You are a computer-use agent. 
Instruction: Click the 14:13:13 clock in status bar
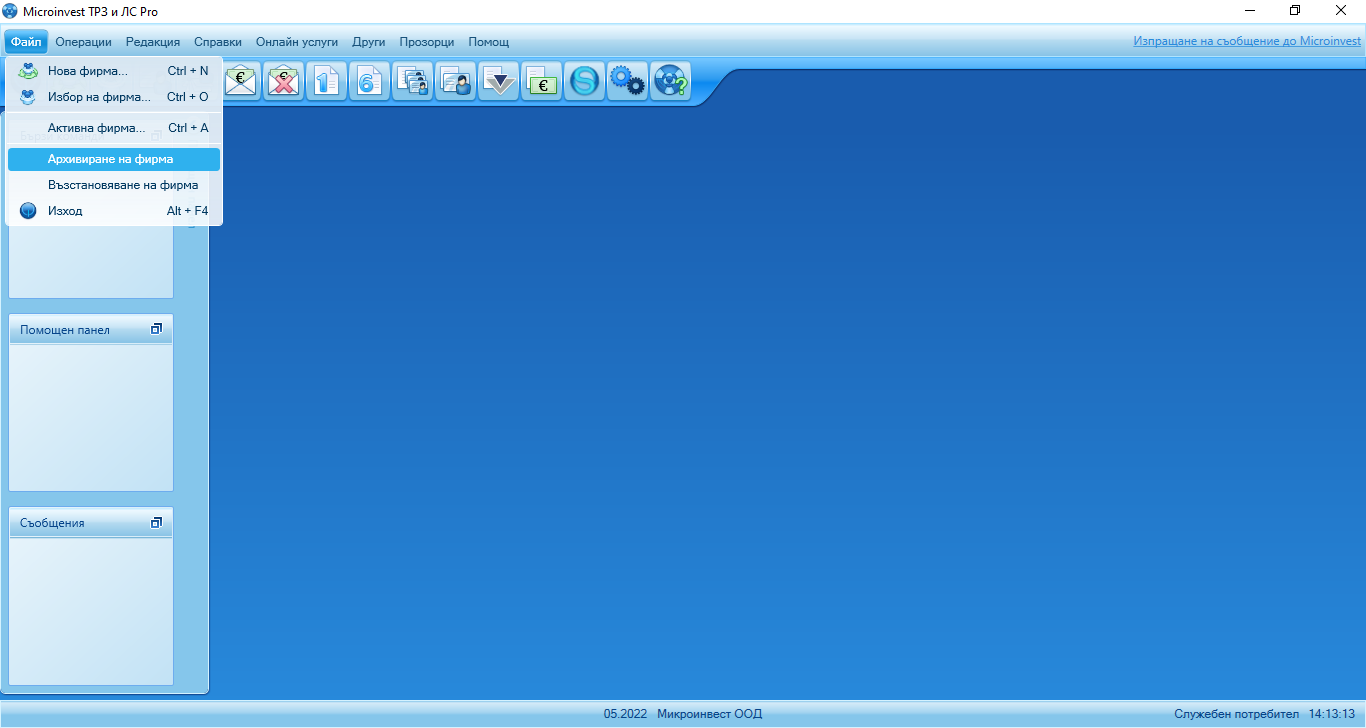point(1331,714)
